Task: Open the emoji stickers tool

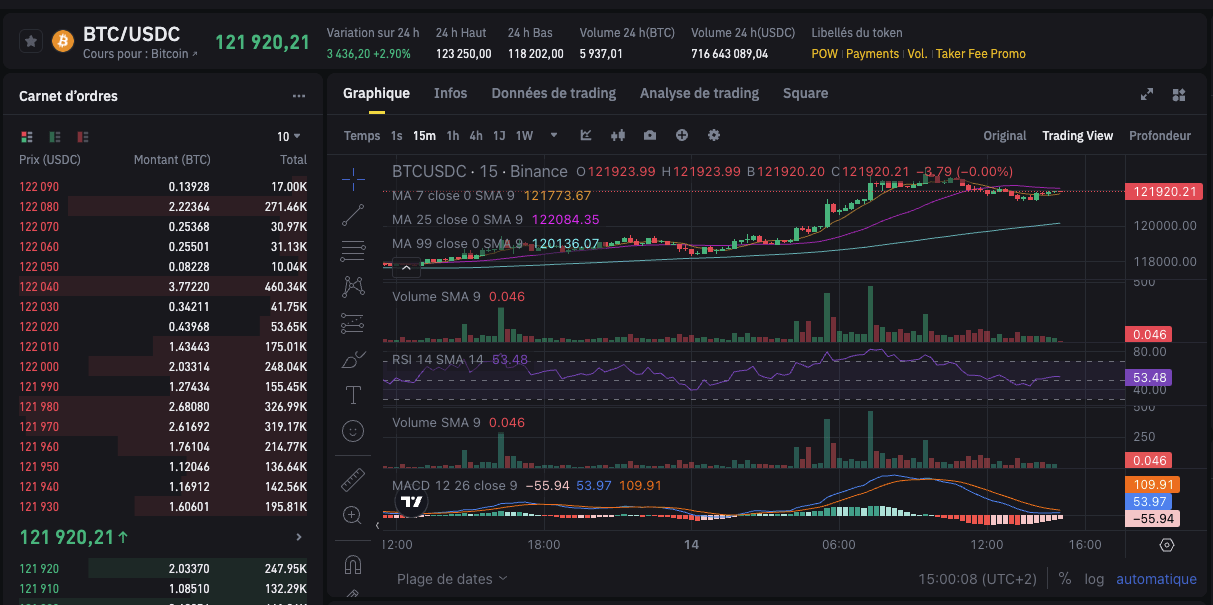Action: (x=352, y=431)
